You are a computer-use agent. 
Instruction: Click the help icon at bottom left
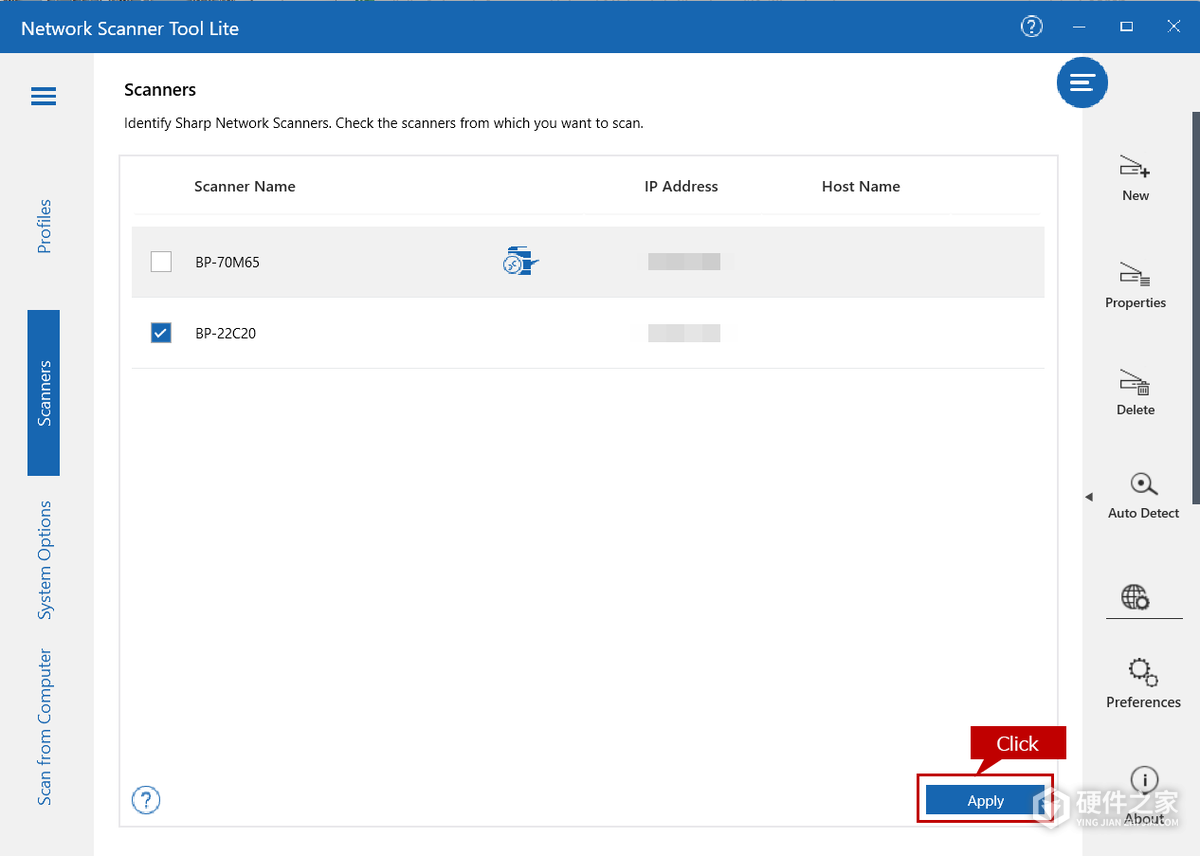point(146,799)
